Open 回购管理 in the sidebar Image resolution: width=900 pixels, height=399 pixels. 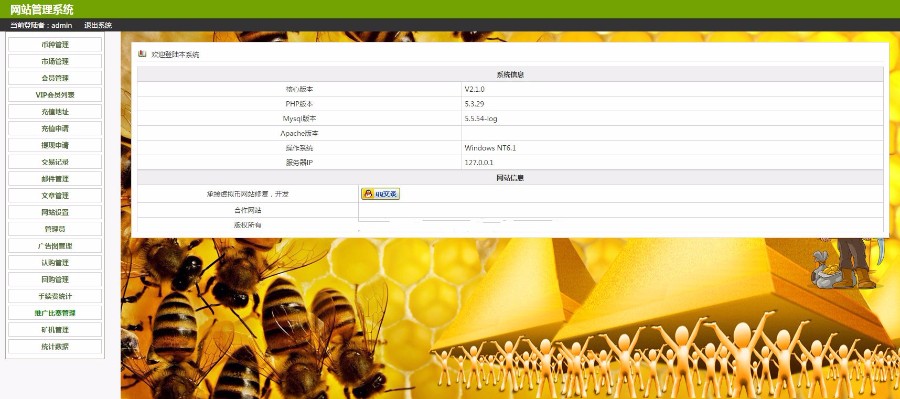[x=55, y=280]
